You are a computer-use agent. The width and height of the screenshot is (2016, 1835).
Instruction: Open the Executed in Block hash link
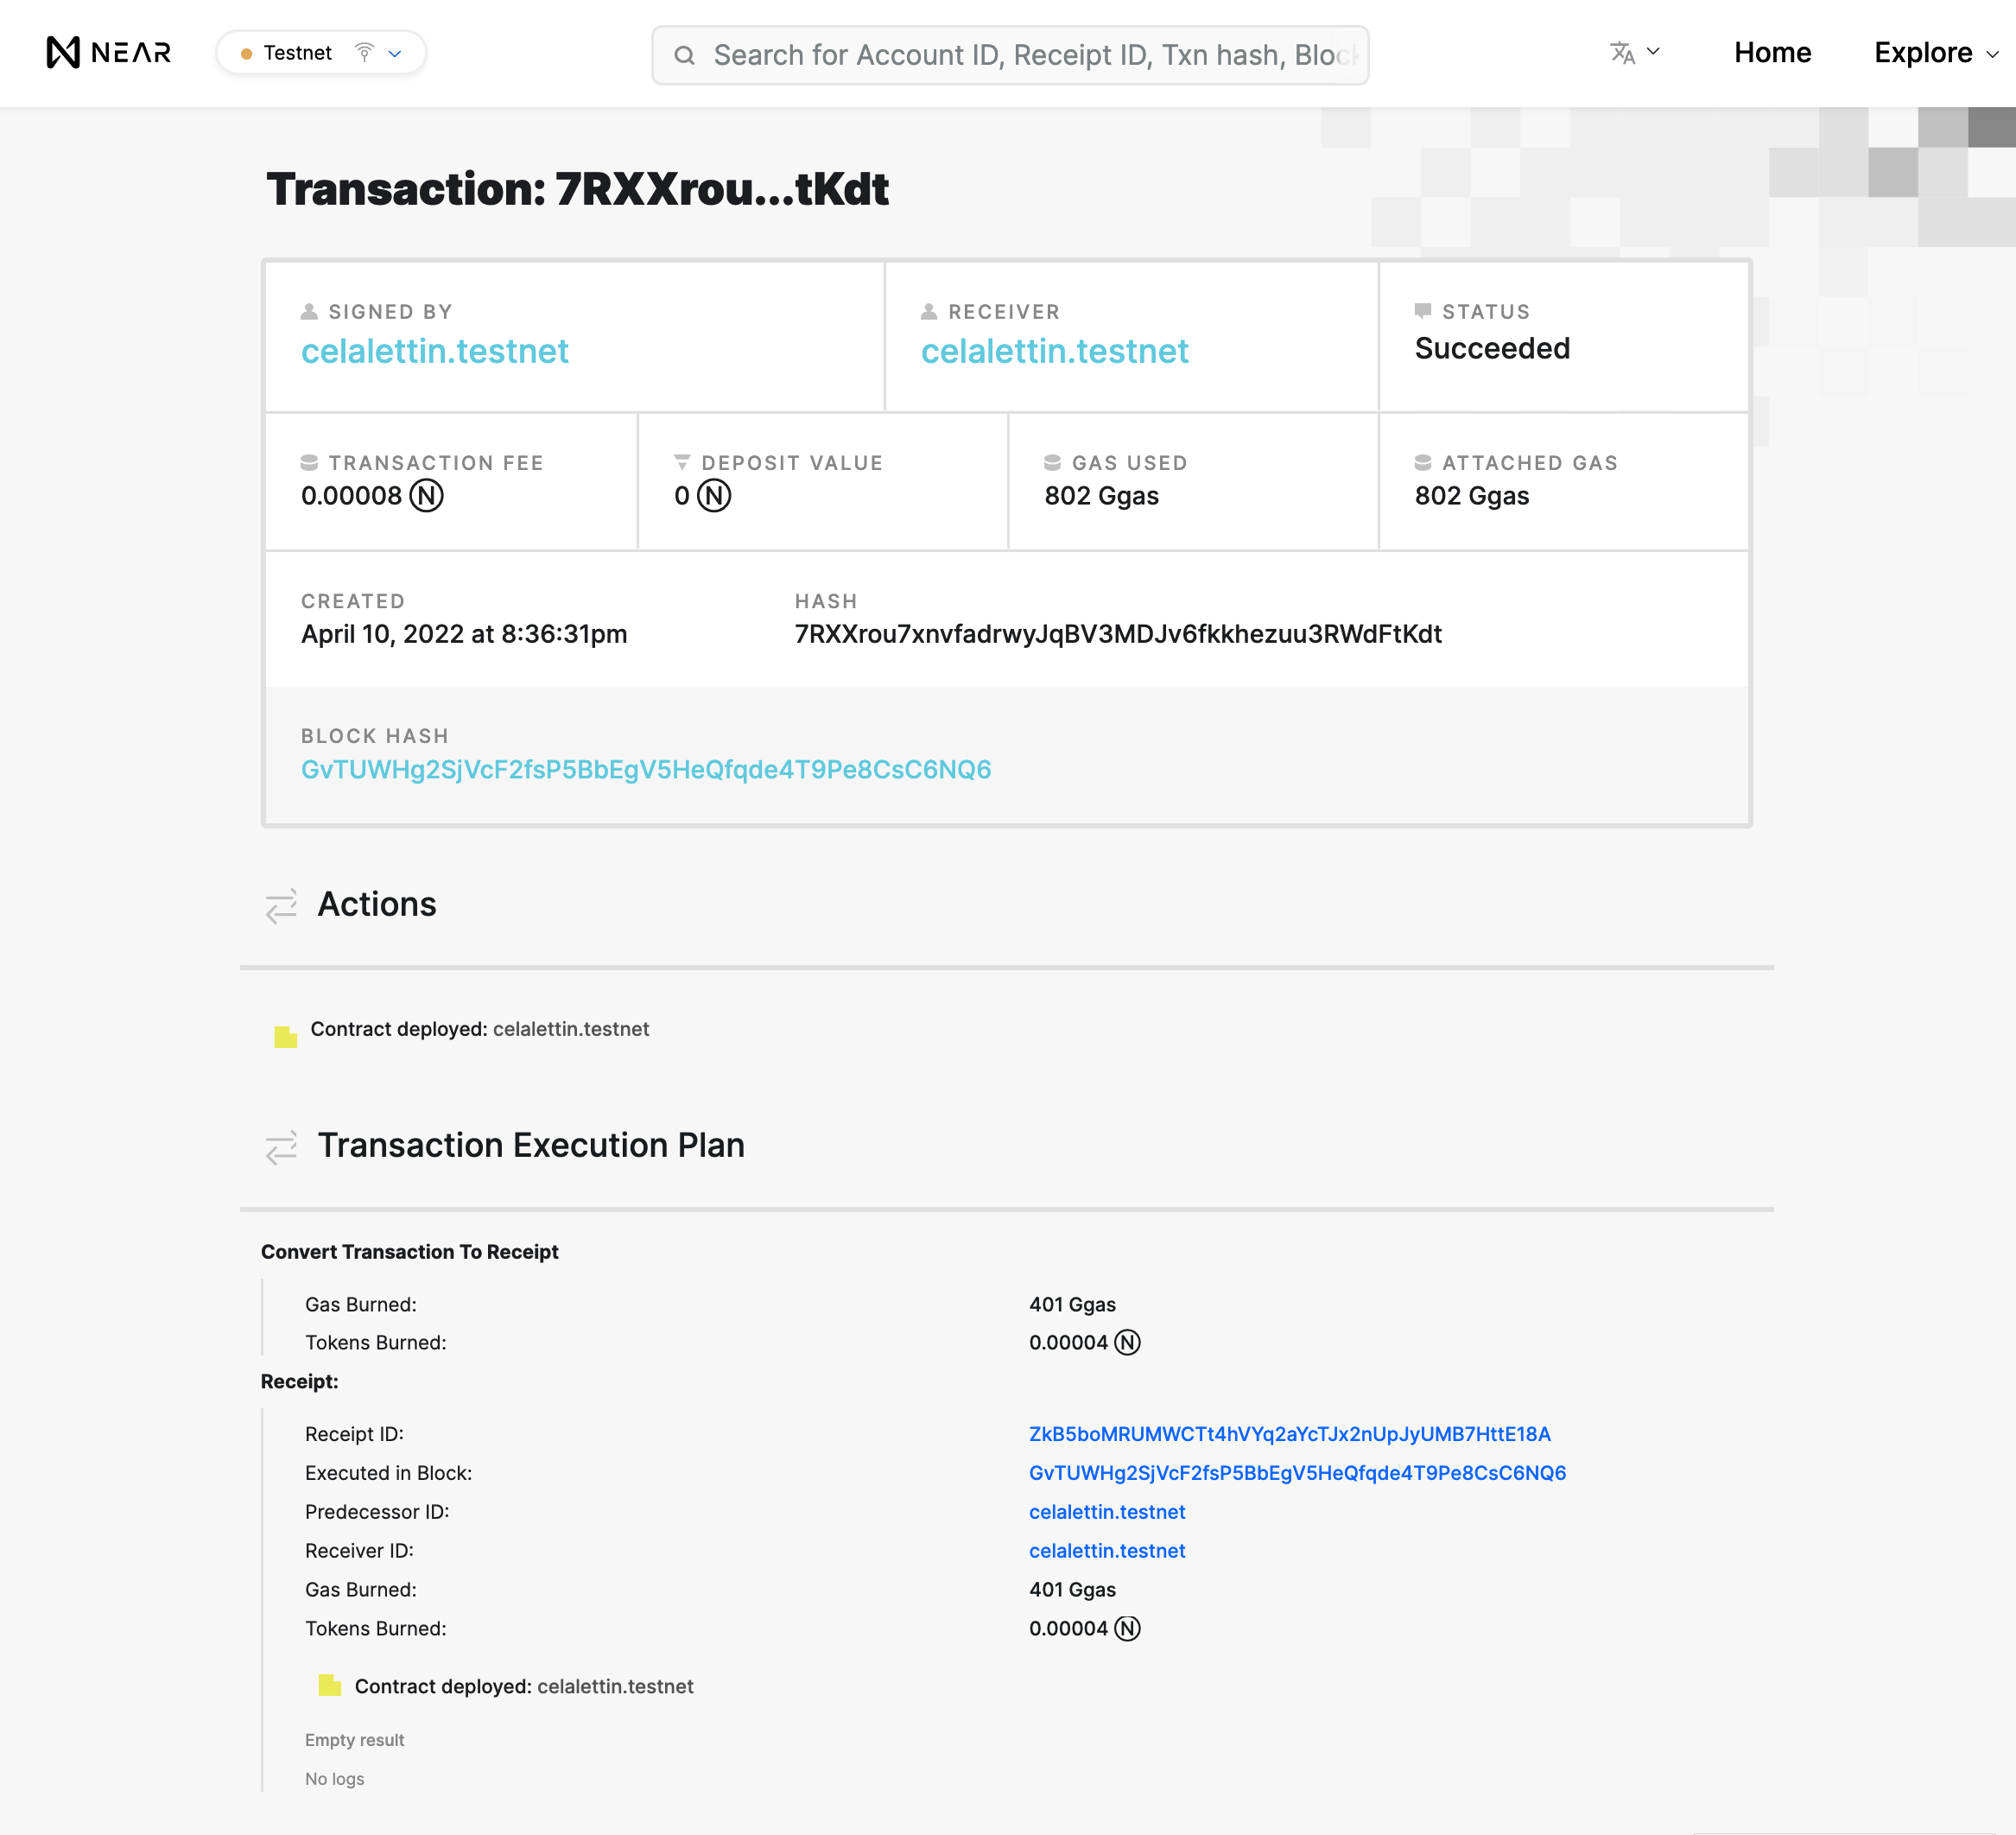coord(1297,1473)
